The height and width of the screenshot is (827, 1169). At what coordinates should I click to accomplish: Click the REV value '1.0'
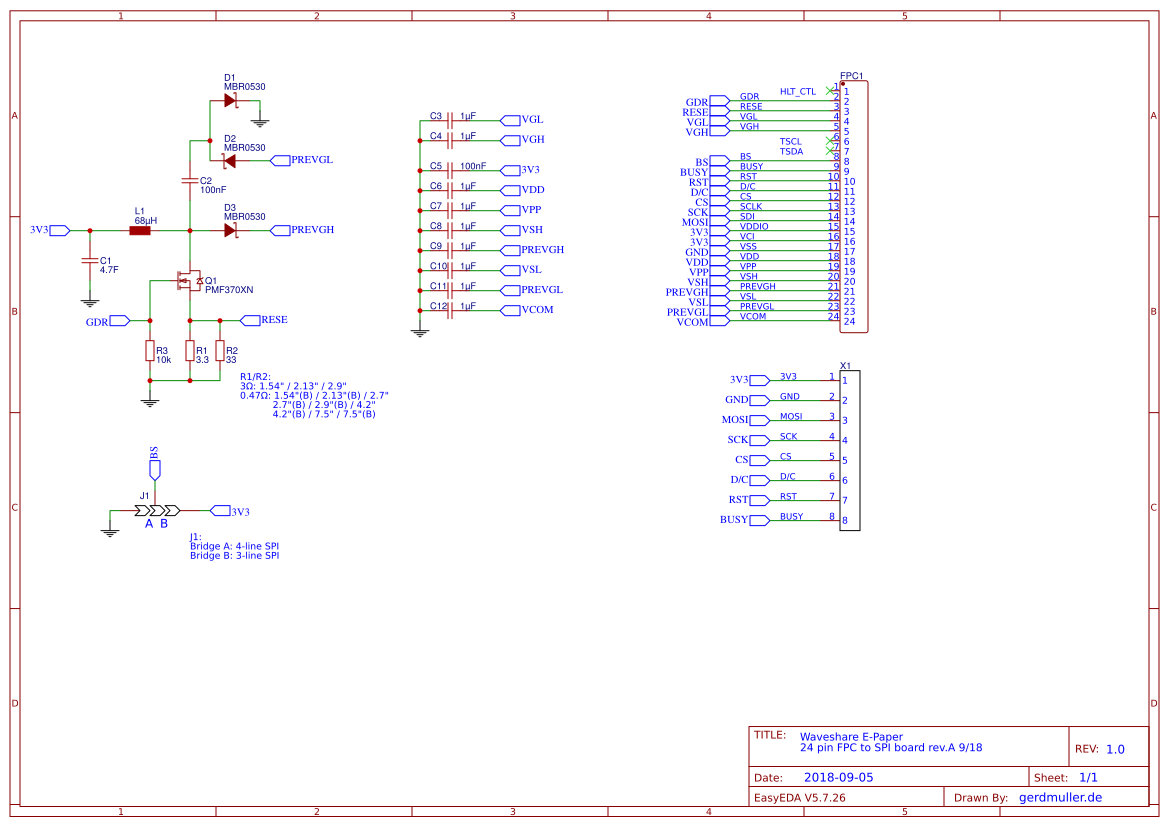click(x=1115, y=749)
